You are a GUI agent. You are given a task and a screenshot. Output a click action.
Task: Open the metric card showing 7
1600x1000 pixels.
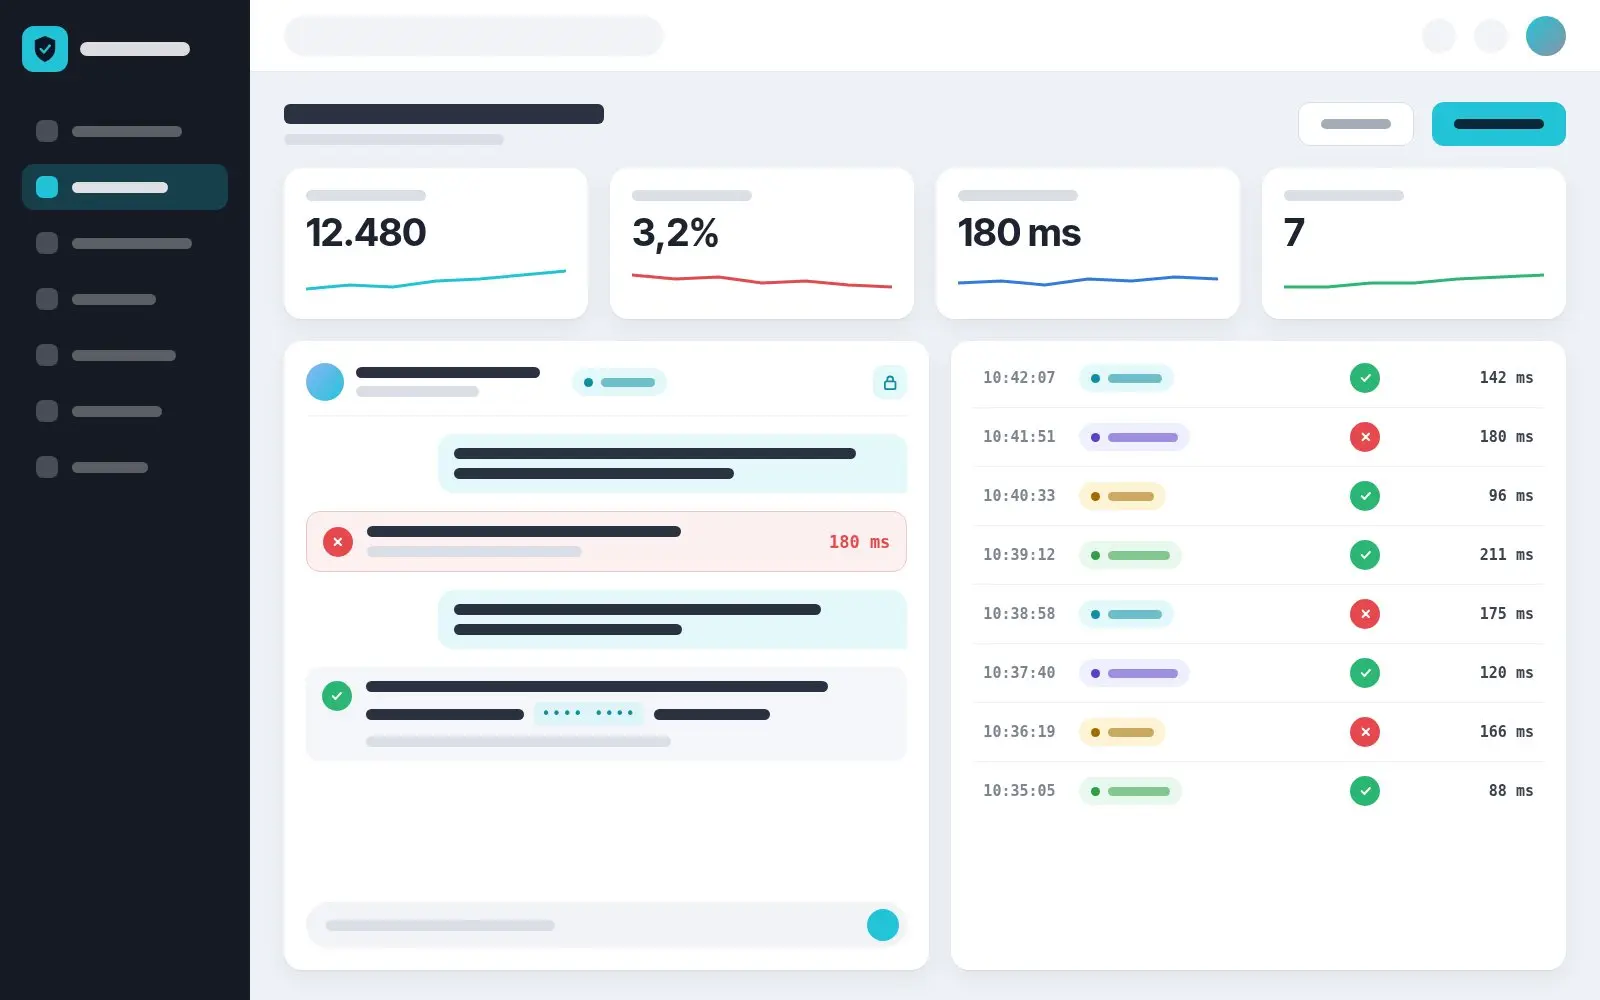(1414, 243)
